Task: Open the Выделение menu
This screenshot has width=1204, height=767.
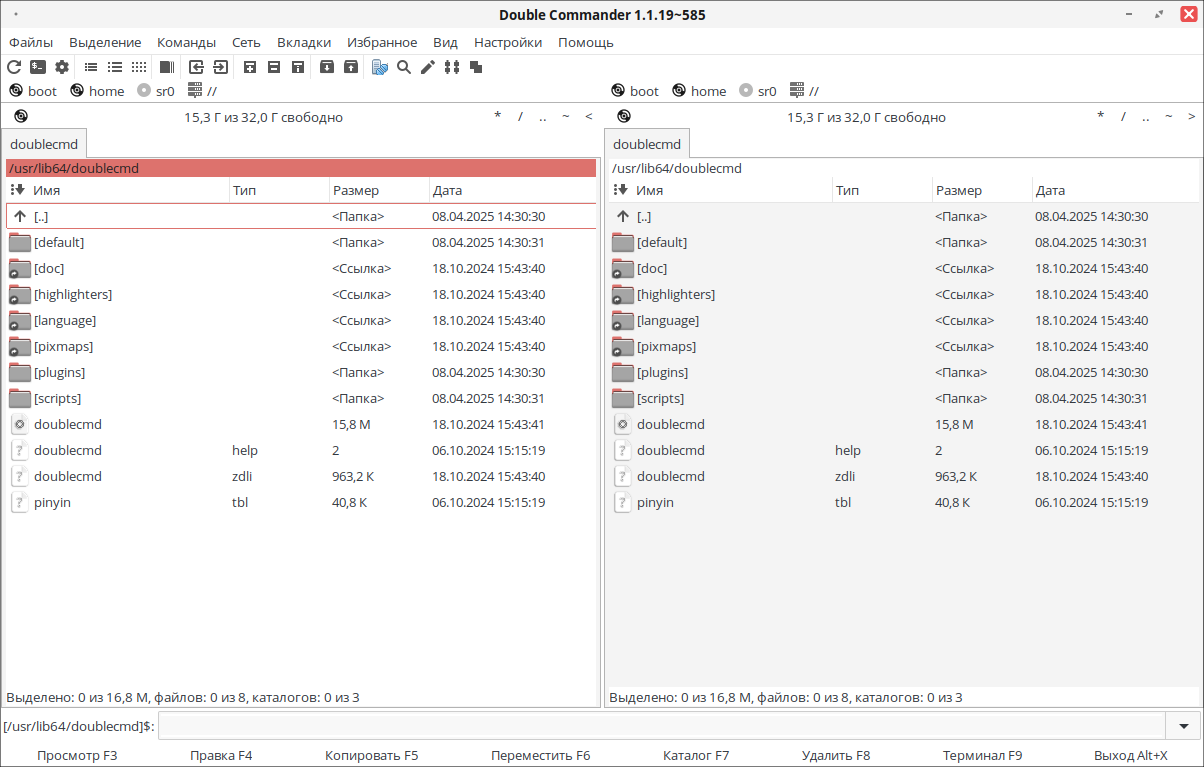Action: (x=105, y=42)
